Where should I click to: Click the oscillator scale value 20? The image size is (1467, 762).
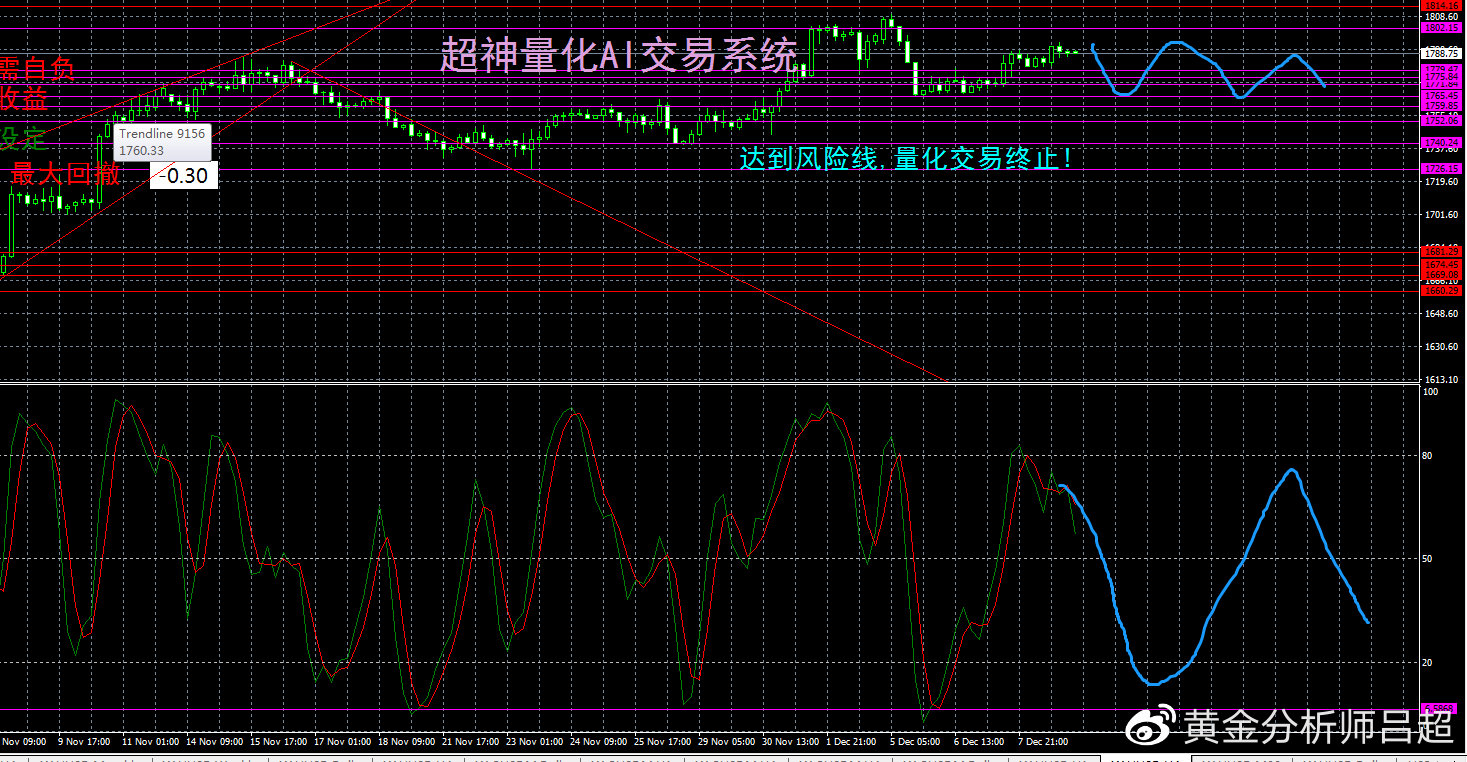coord(1429,662)
